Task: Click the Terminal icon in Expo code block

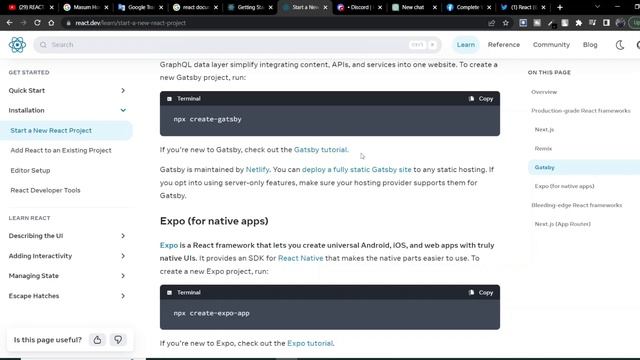Action: 169,293
